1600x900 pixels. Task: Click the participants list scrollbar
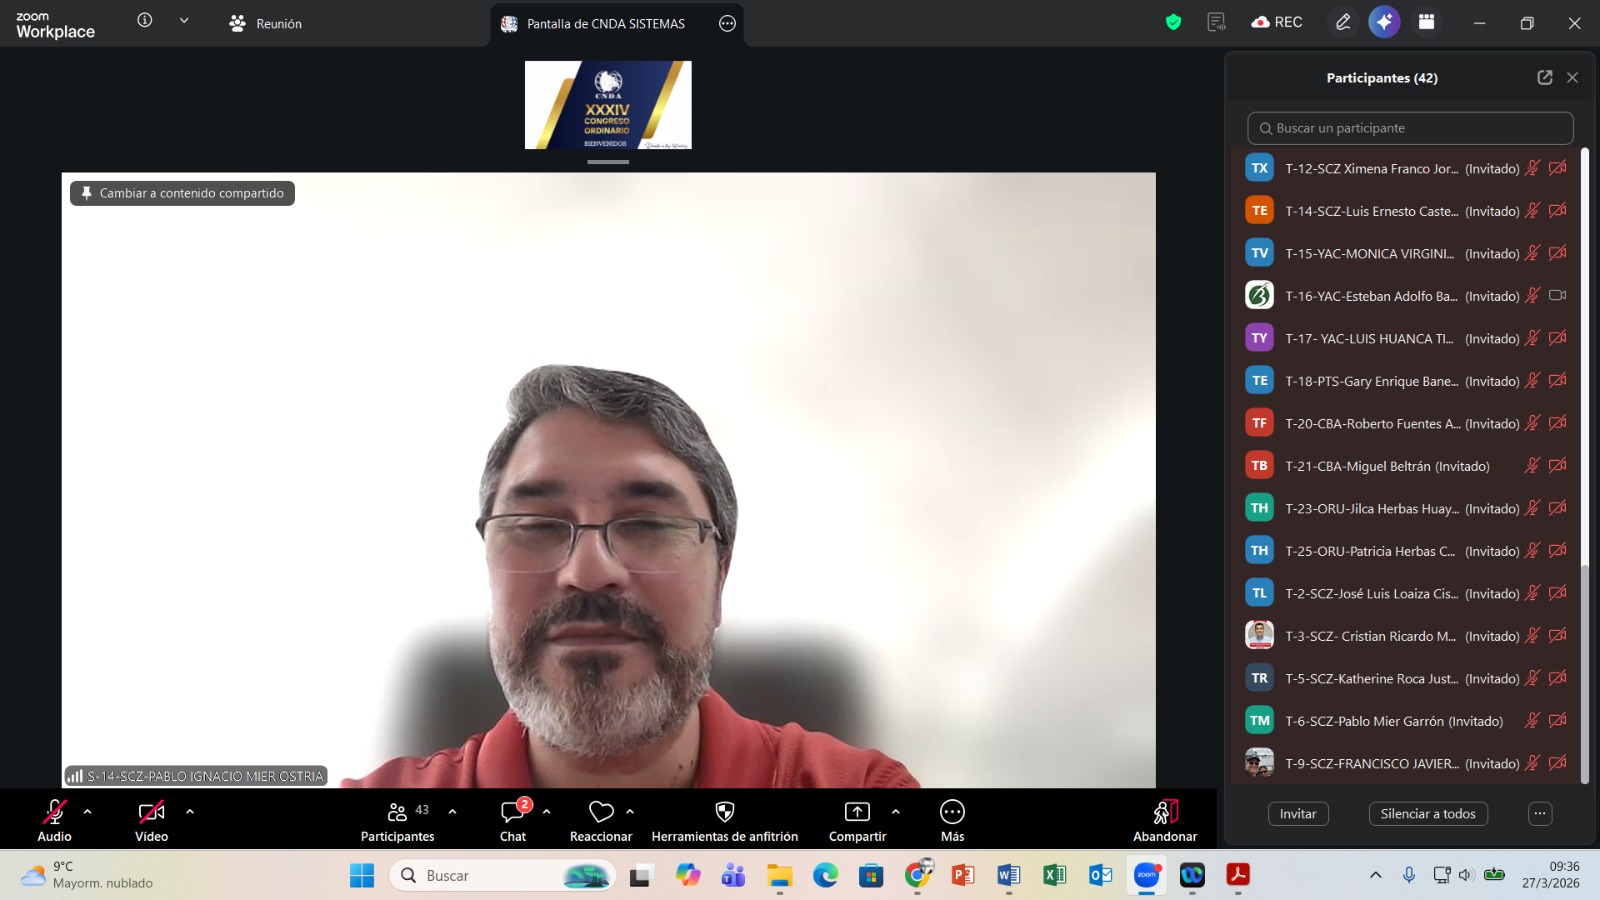pos(1584,670)
